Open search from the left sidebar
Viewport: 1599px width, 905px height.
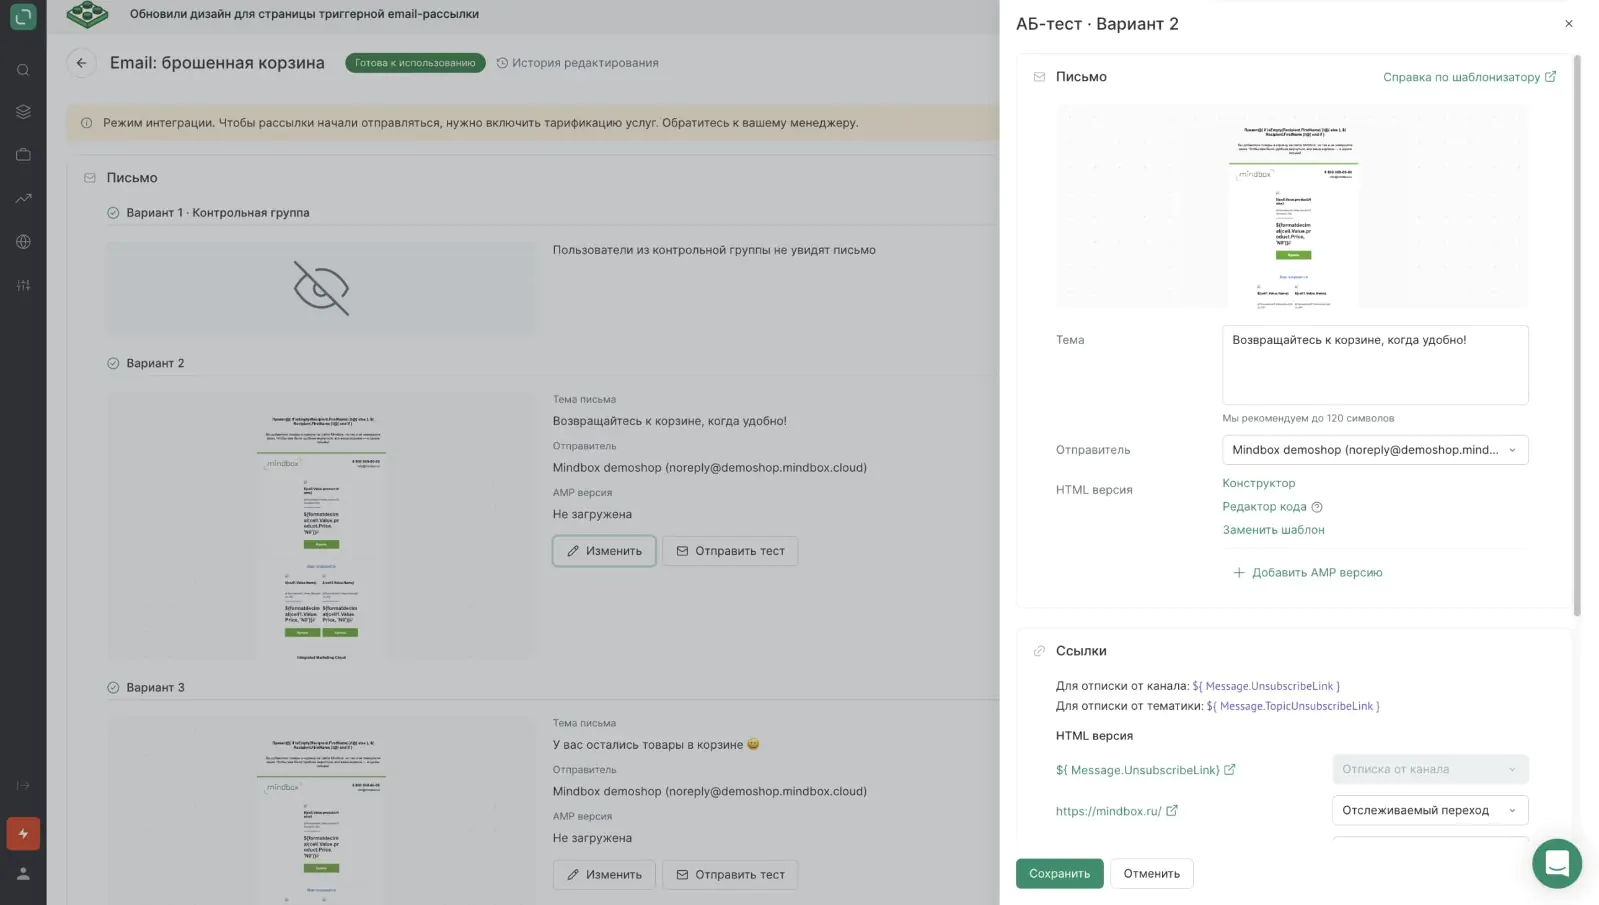pyautogui.click(x=23, y=70)
